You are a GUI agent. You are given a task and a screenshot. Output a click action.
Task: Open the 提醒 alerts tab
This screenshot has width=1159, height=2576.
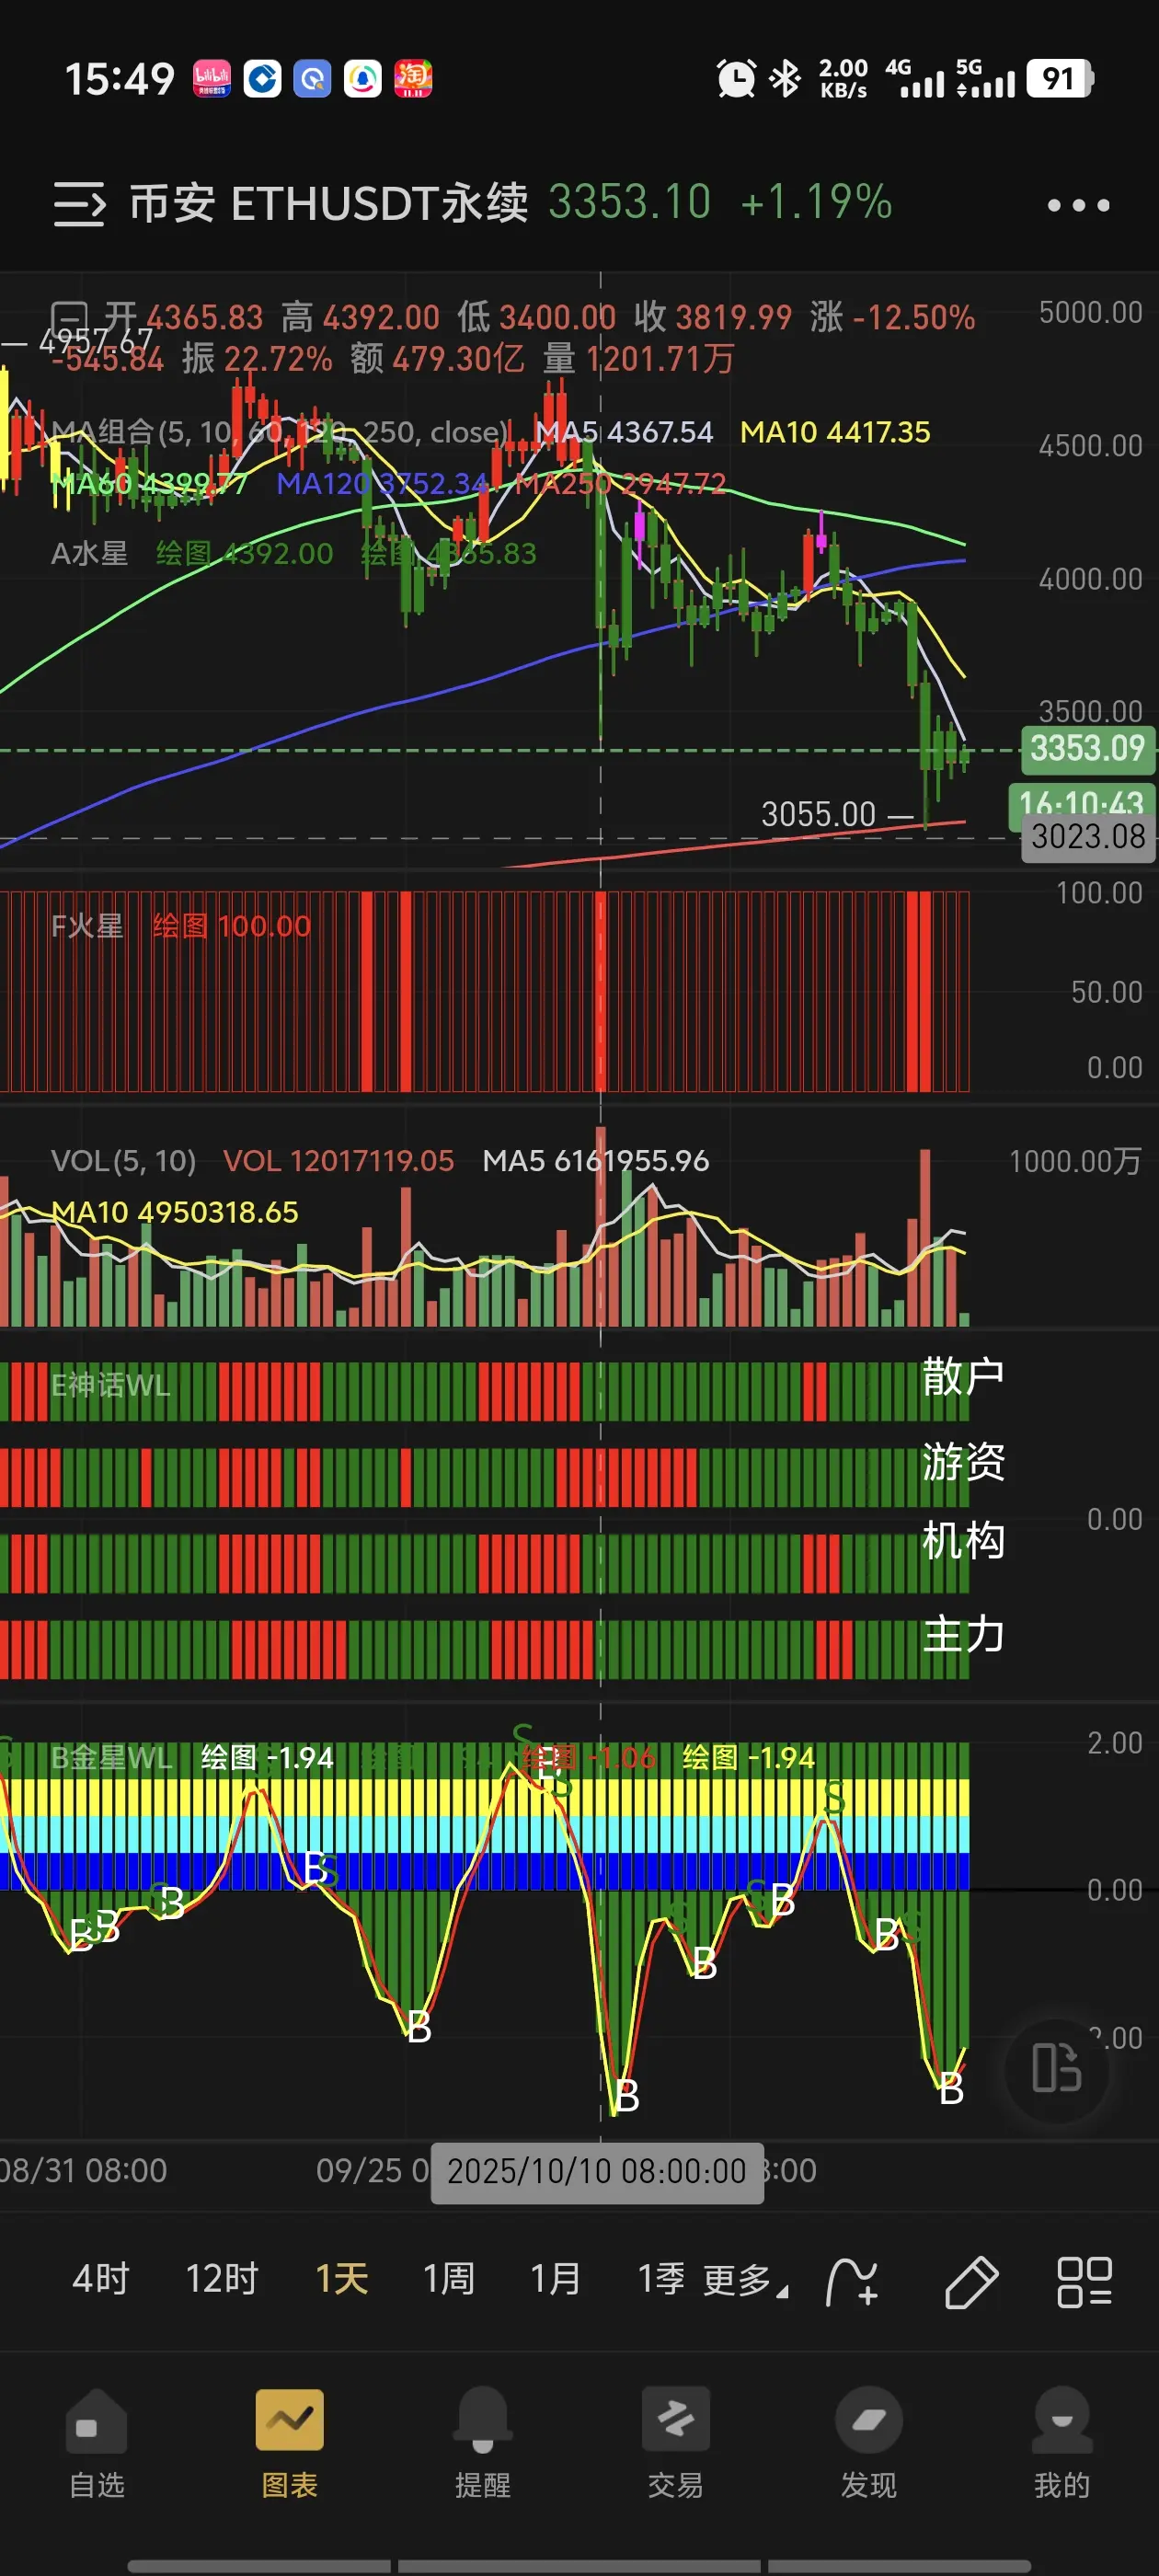(x=483, y=2442)
